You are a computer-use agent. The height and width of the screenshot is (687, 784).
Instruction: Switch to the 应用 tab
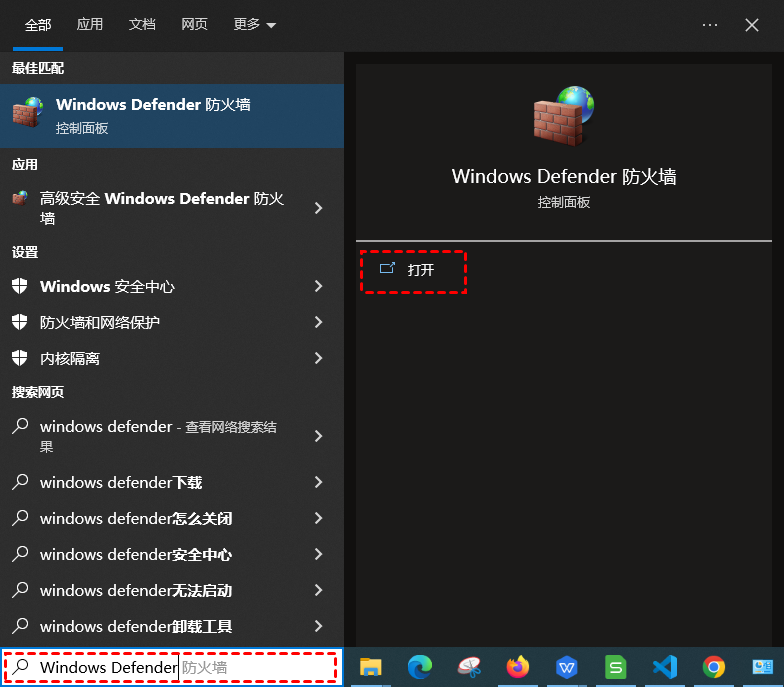pyautogui.click(x=90, y=24)
